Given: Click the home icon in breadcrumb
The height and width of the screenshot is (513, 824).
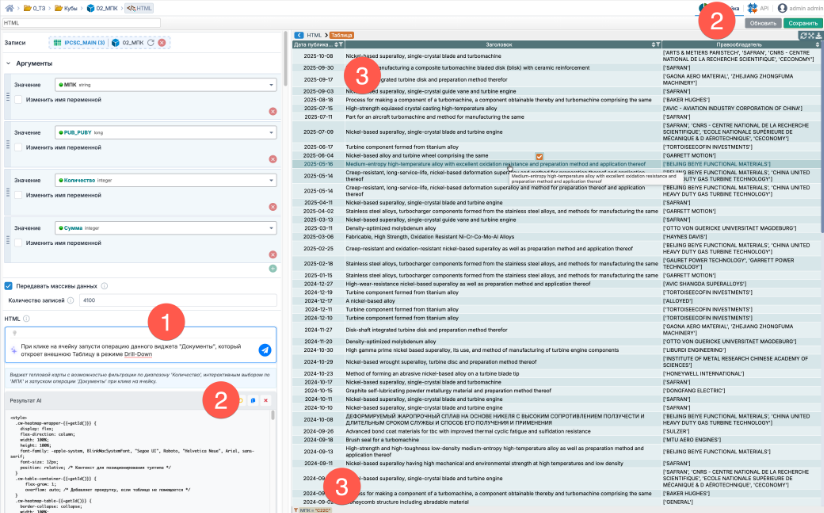Looking at the screenshot, I should 8,7.
